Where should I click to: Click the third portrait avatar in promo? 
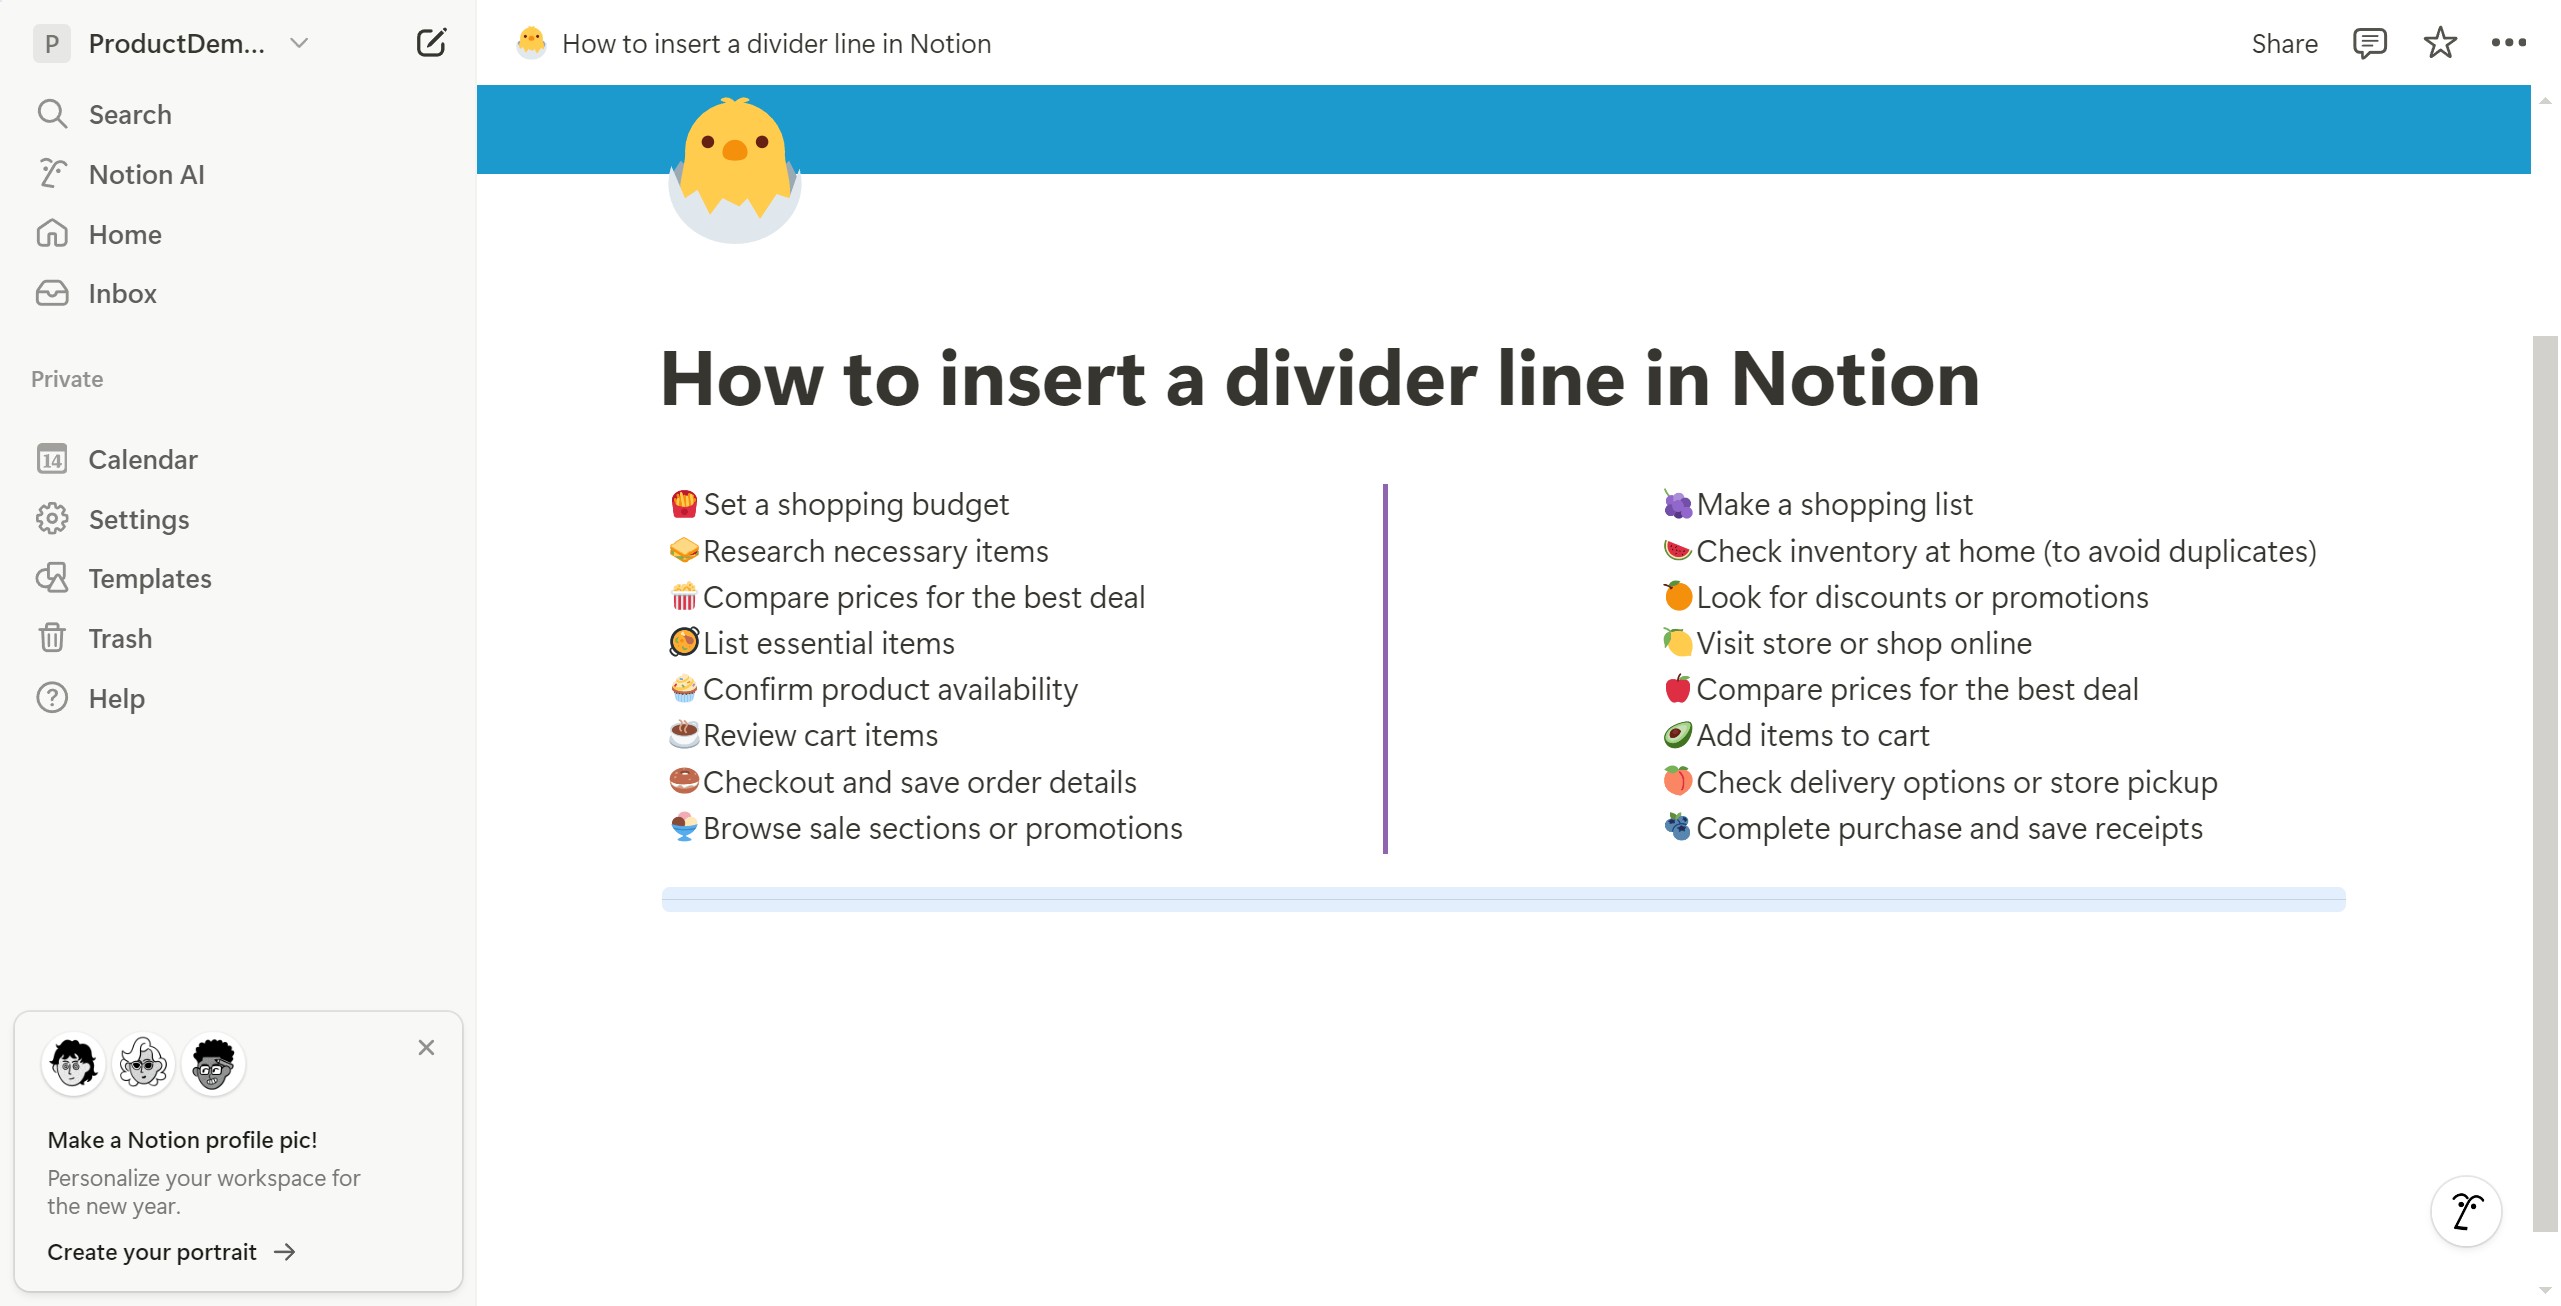coord(213,1064)
